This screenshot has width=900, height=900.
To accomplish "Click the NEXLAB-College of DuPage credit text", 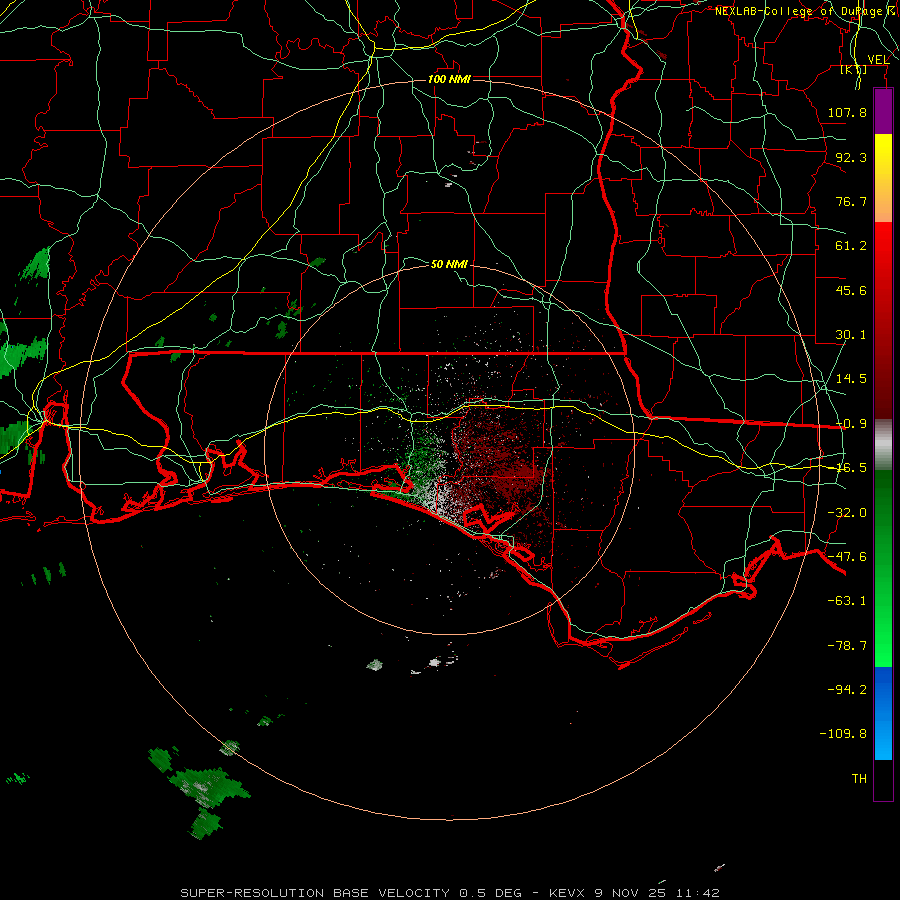I will 801,11.
